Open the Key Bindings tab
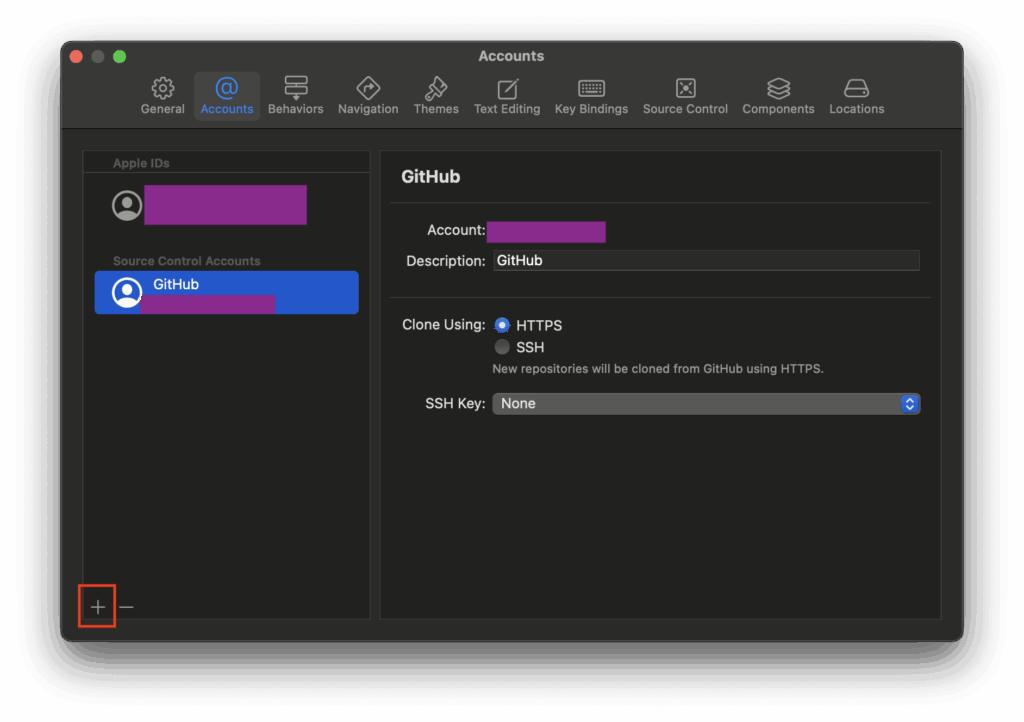This screenshot has width=1024, height=722. tap(591, 96)
